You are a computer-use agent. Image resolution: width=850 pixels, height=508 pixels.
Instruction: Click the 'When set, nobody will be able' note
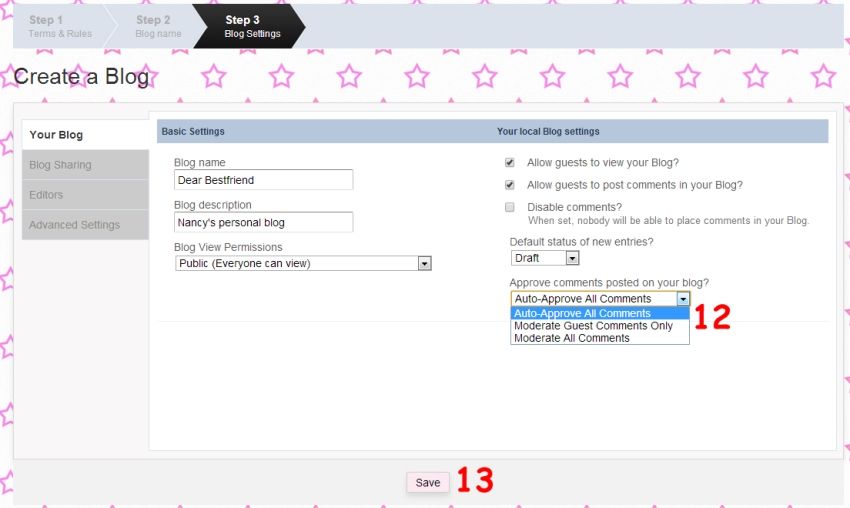[x=668, y=221]
